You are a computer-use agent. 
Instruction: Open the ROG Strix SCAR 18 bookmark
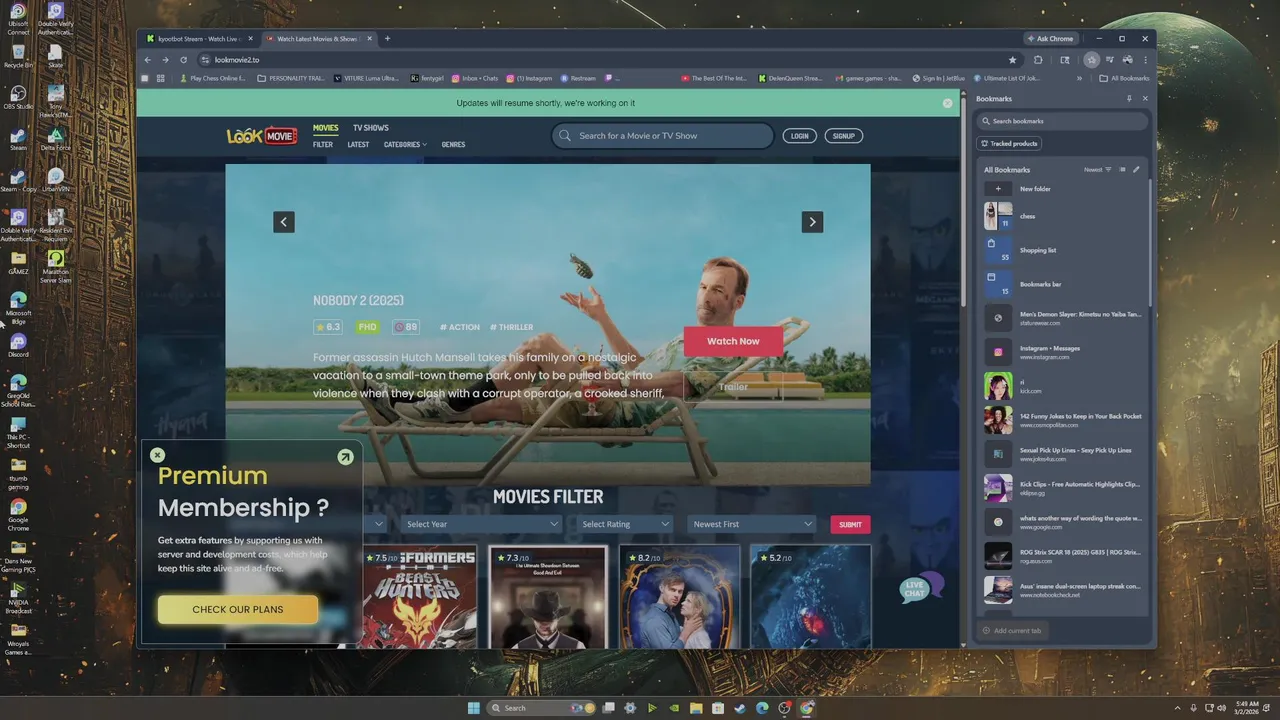coord(1062,556)
